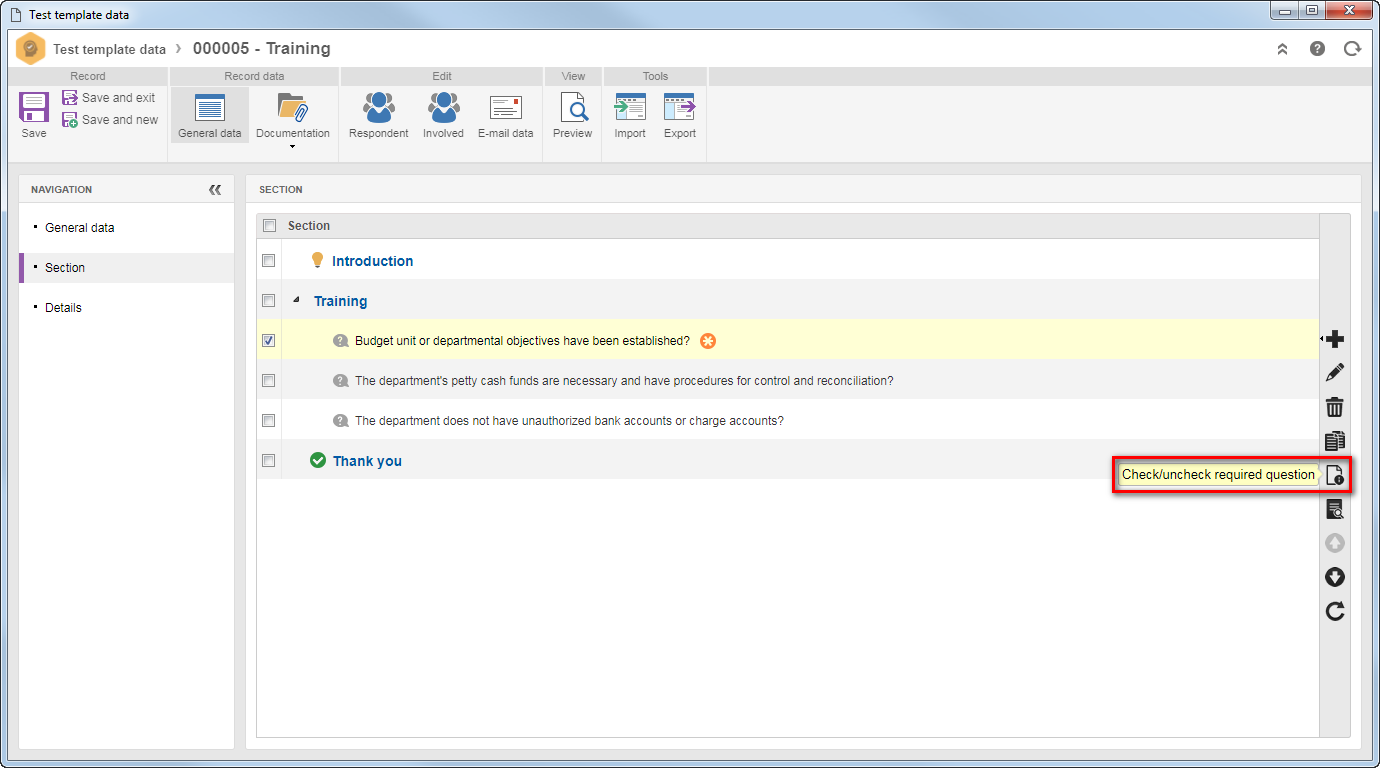Collapse the ribbon with the double chevron
The height and width of the screenshot is (768, 1380).
[x=1283, y=48]
